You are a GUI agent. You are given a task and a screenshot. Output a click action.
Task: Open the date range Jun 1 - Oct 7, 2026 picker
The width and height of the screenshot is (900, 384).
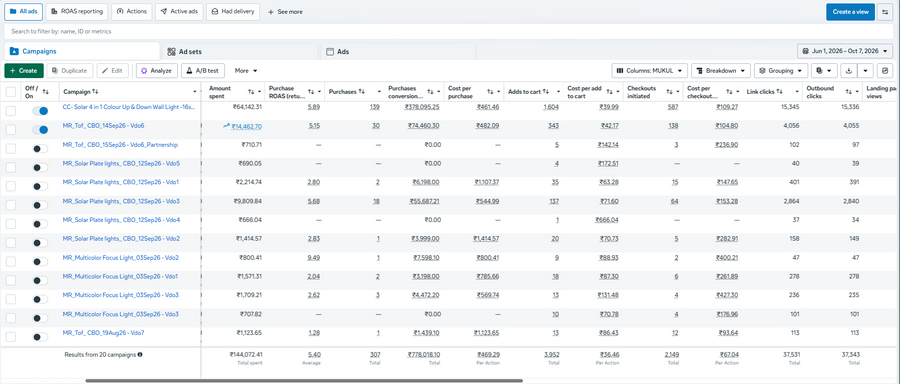tap(845, 52)
